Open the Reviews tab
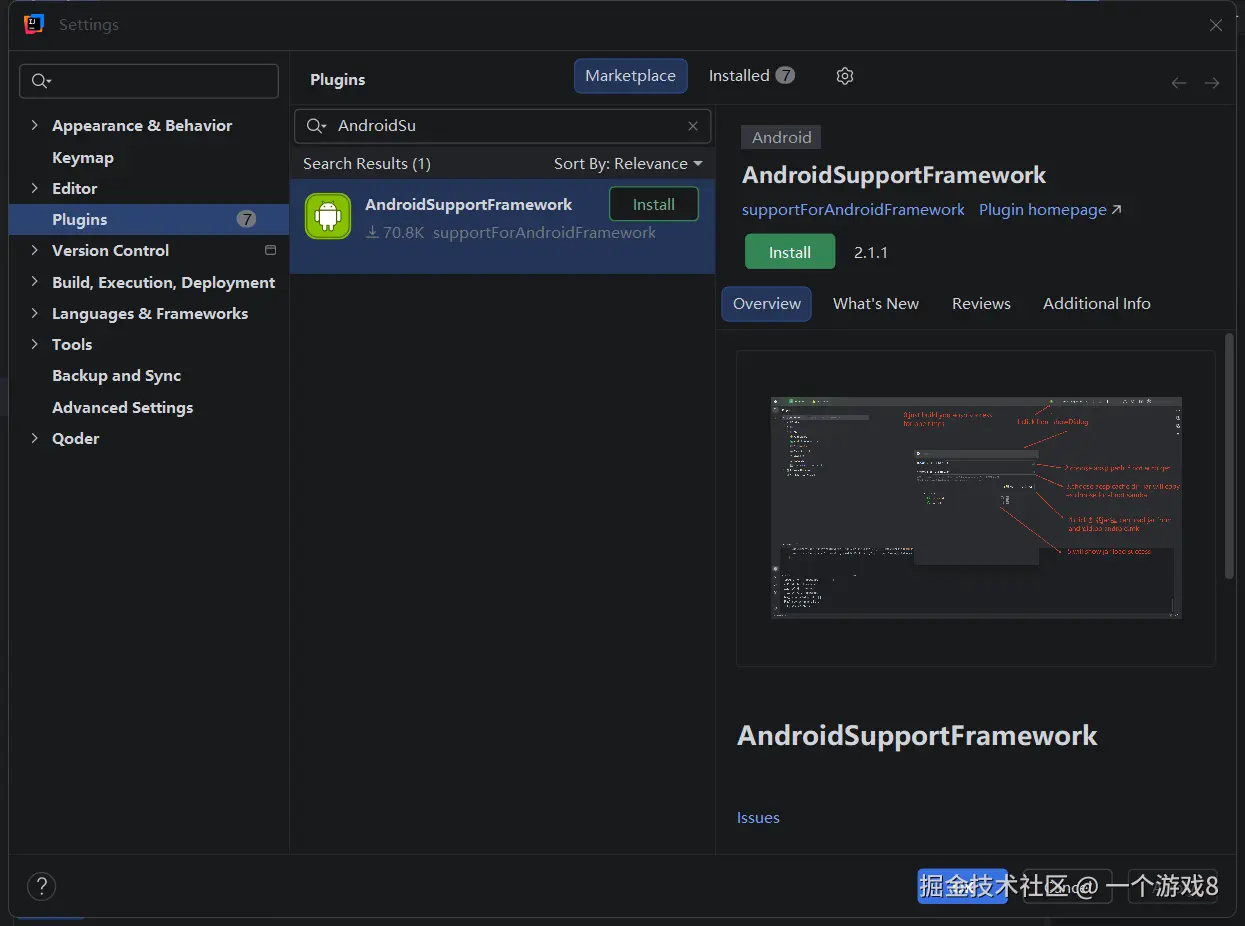 [981, 304]
